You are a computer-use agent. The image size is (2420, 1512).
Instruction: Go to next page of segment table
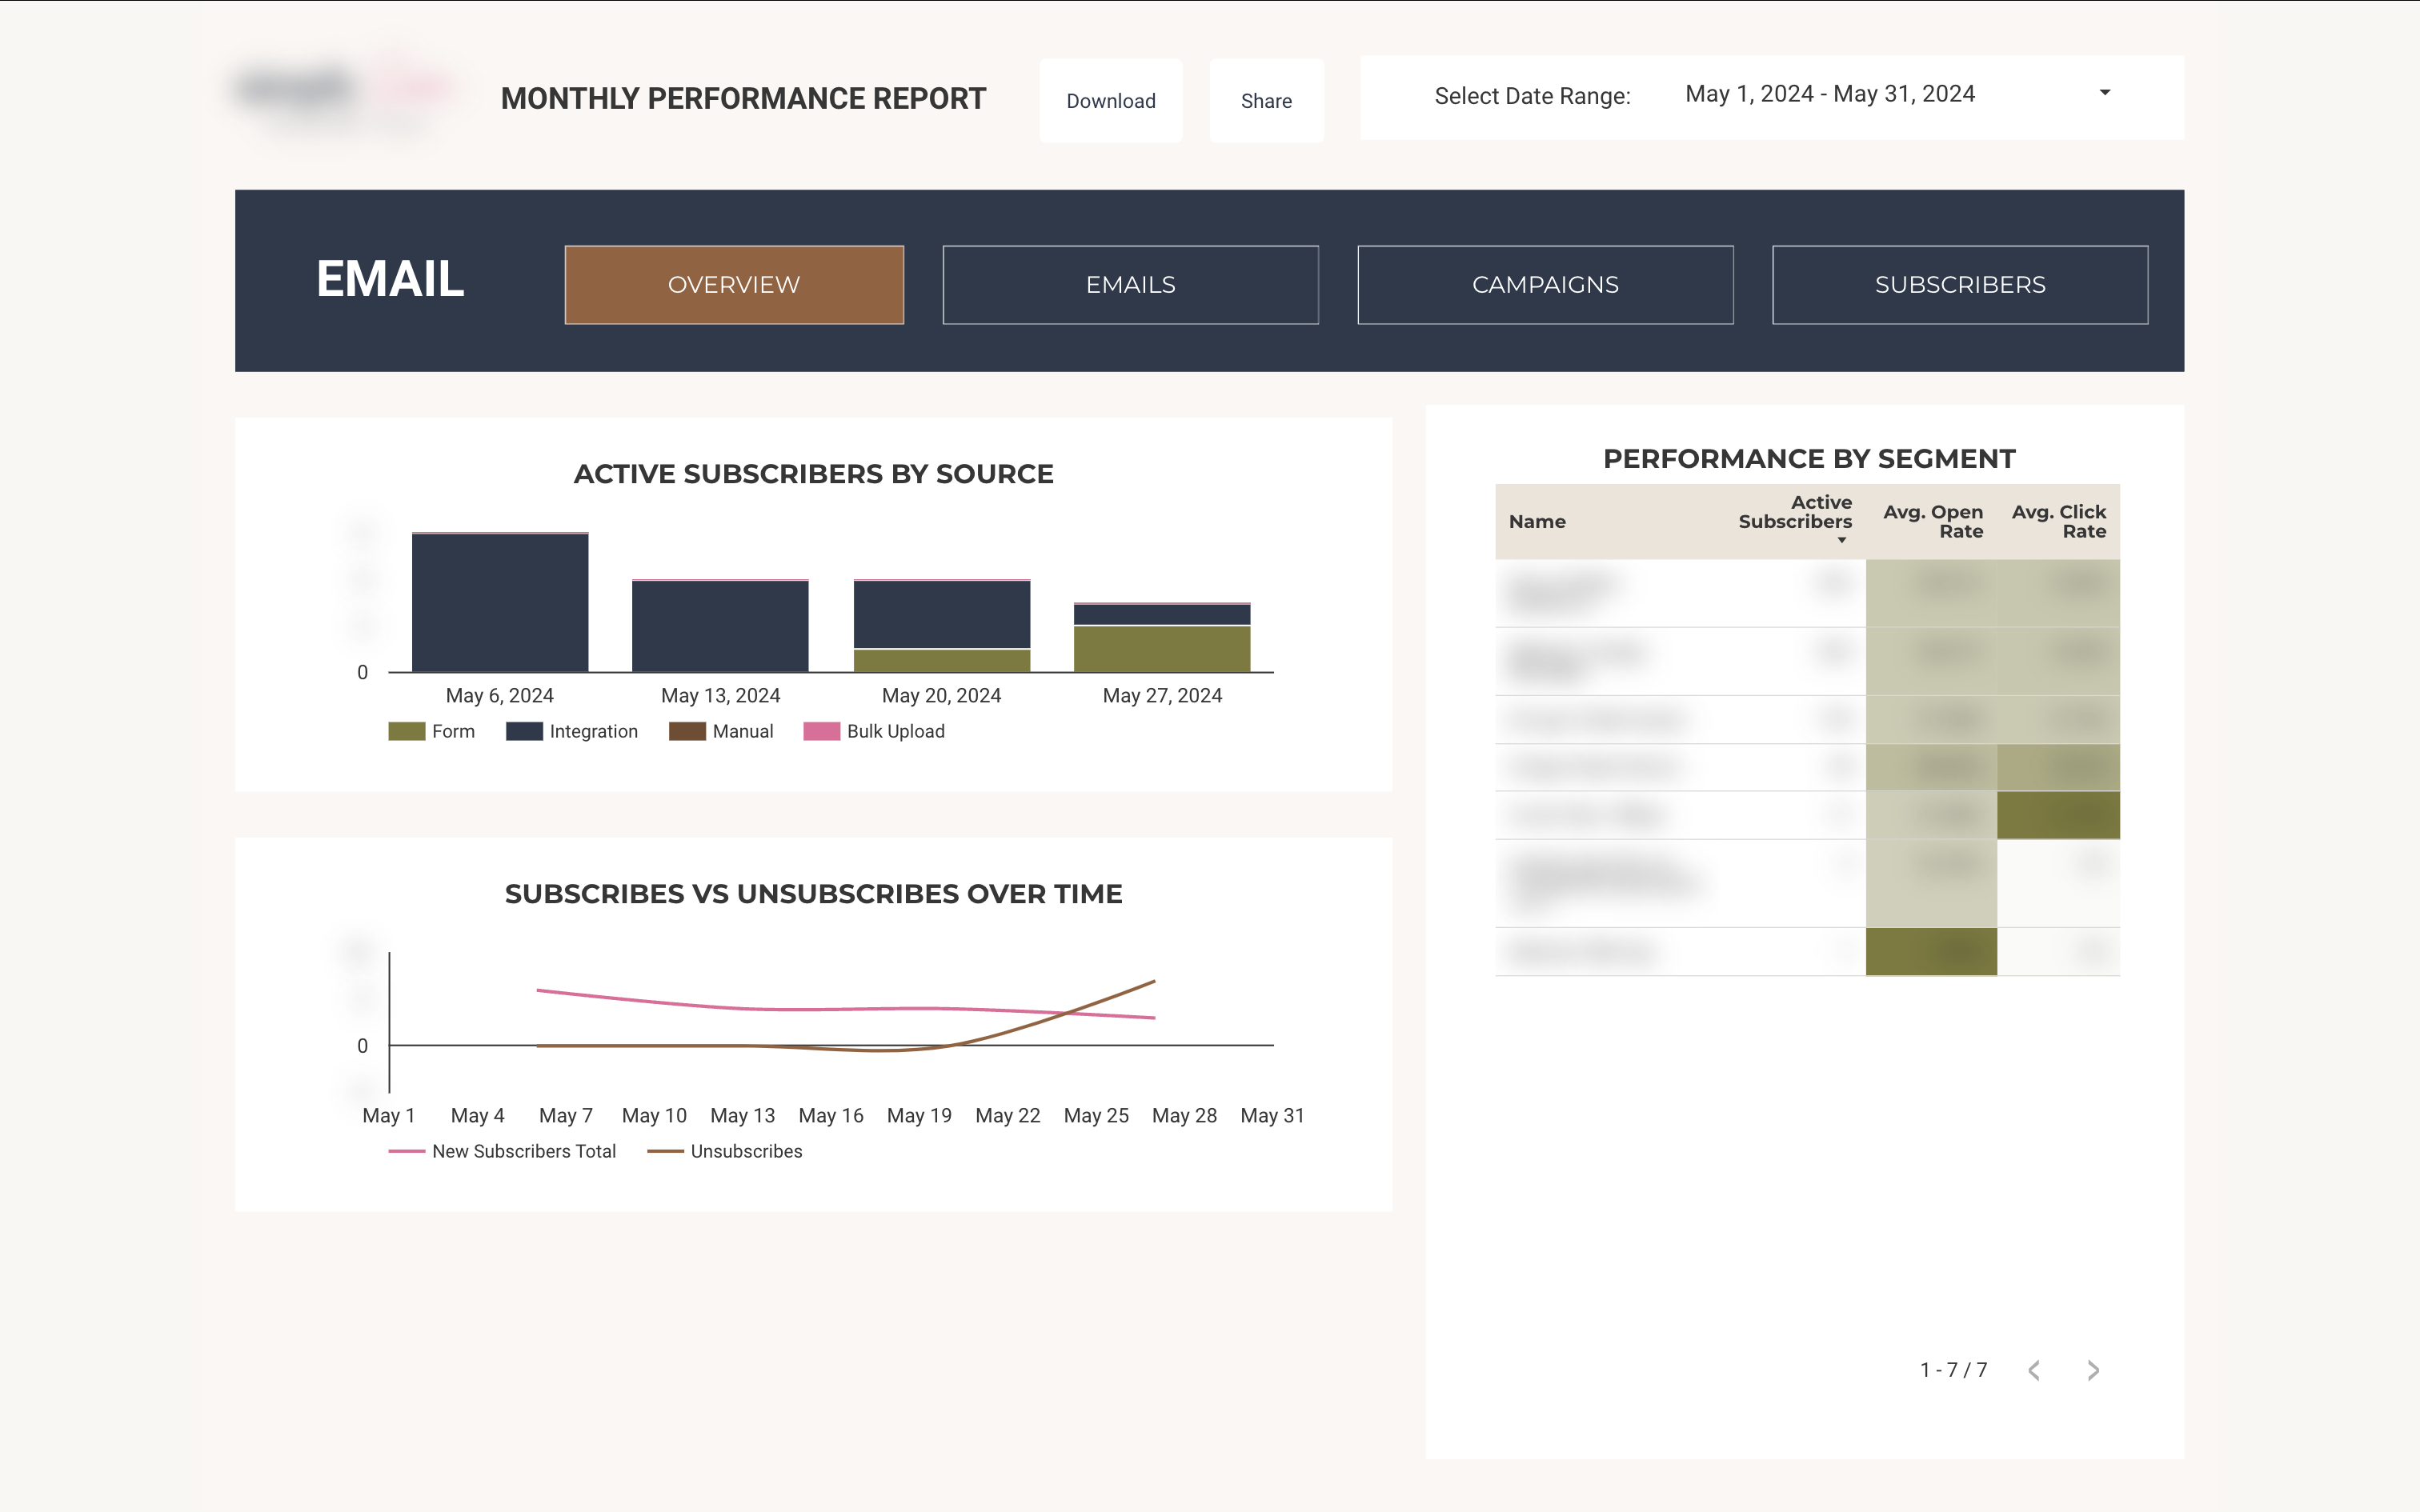point(2093,1370)
